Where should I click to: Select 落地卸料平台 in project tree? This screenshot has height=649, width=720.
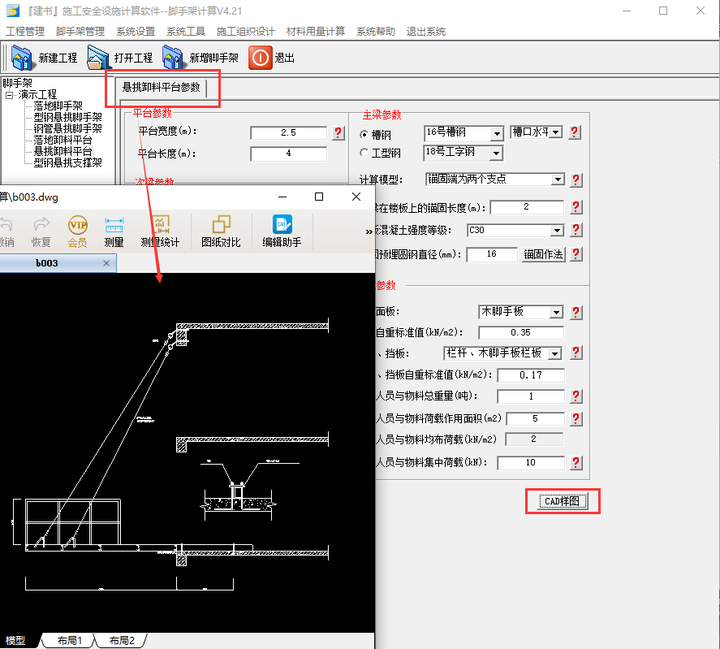coord(63,140)
